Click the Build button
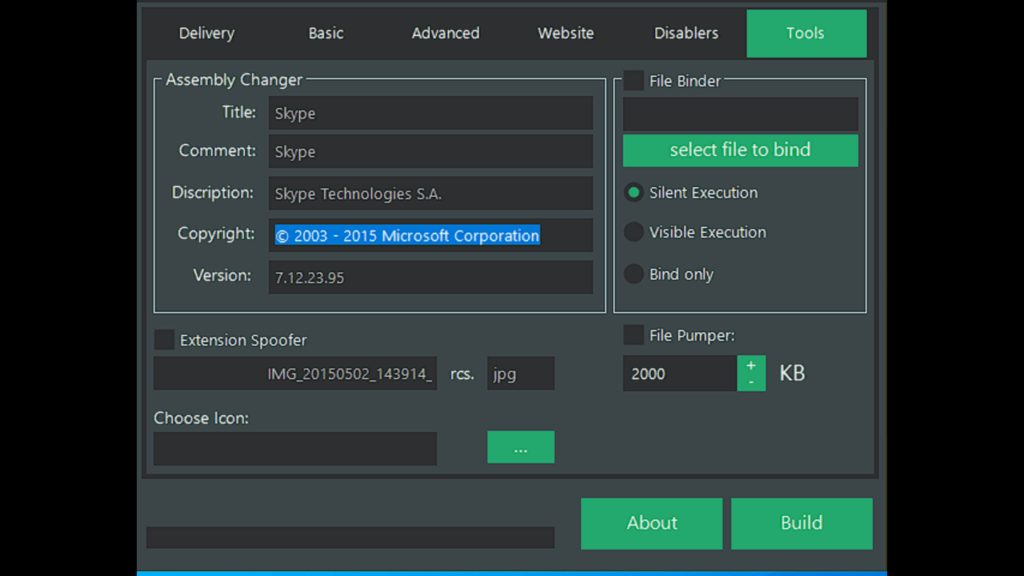Image resolution: width=1024 pixels, height=576 pixels. coord(801,523)
